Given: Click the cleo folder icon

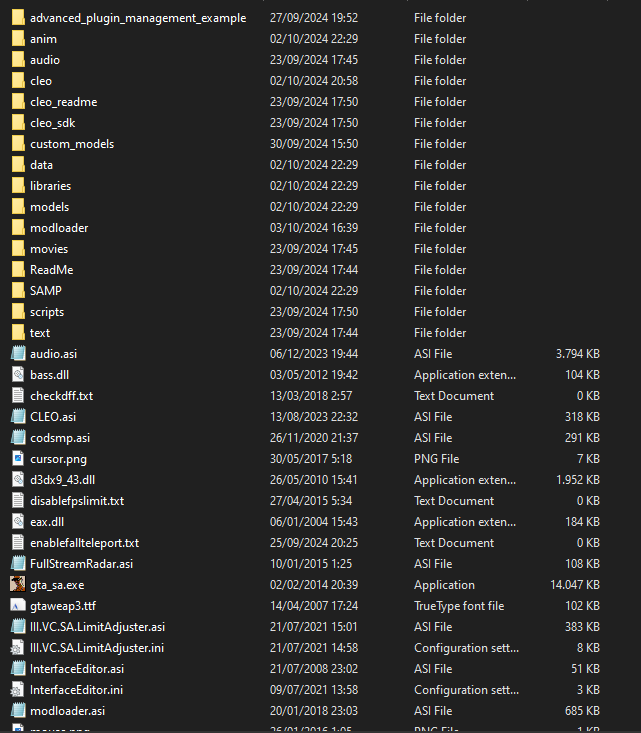Looking at the screenshot, I should coord(18,80).
